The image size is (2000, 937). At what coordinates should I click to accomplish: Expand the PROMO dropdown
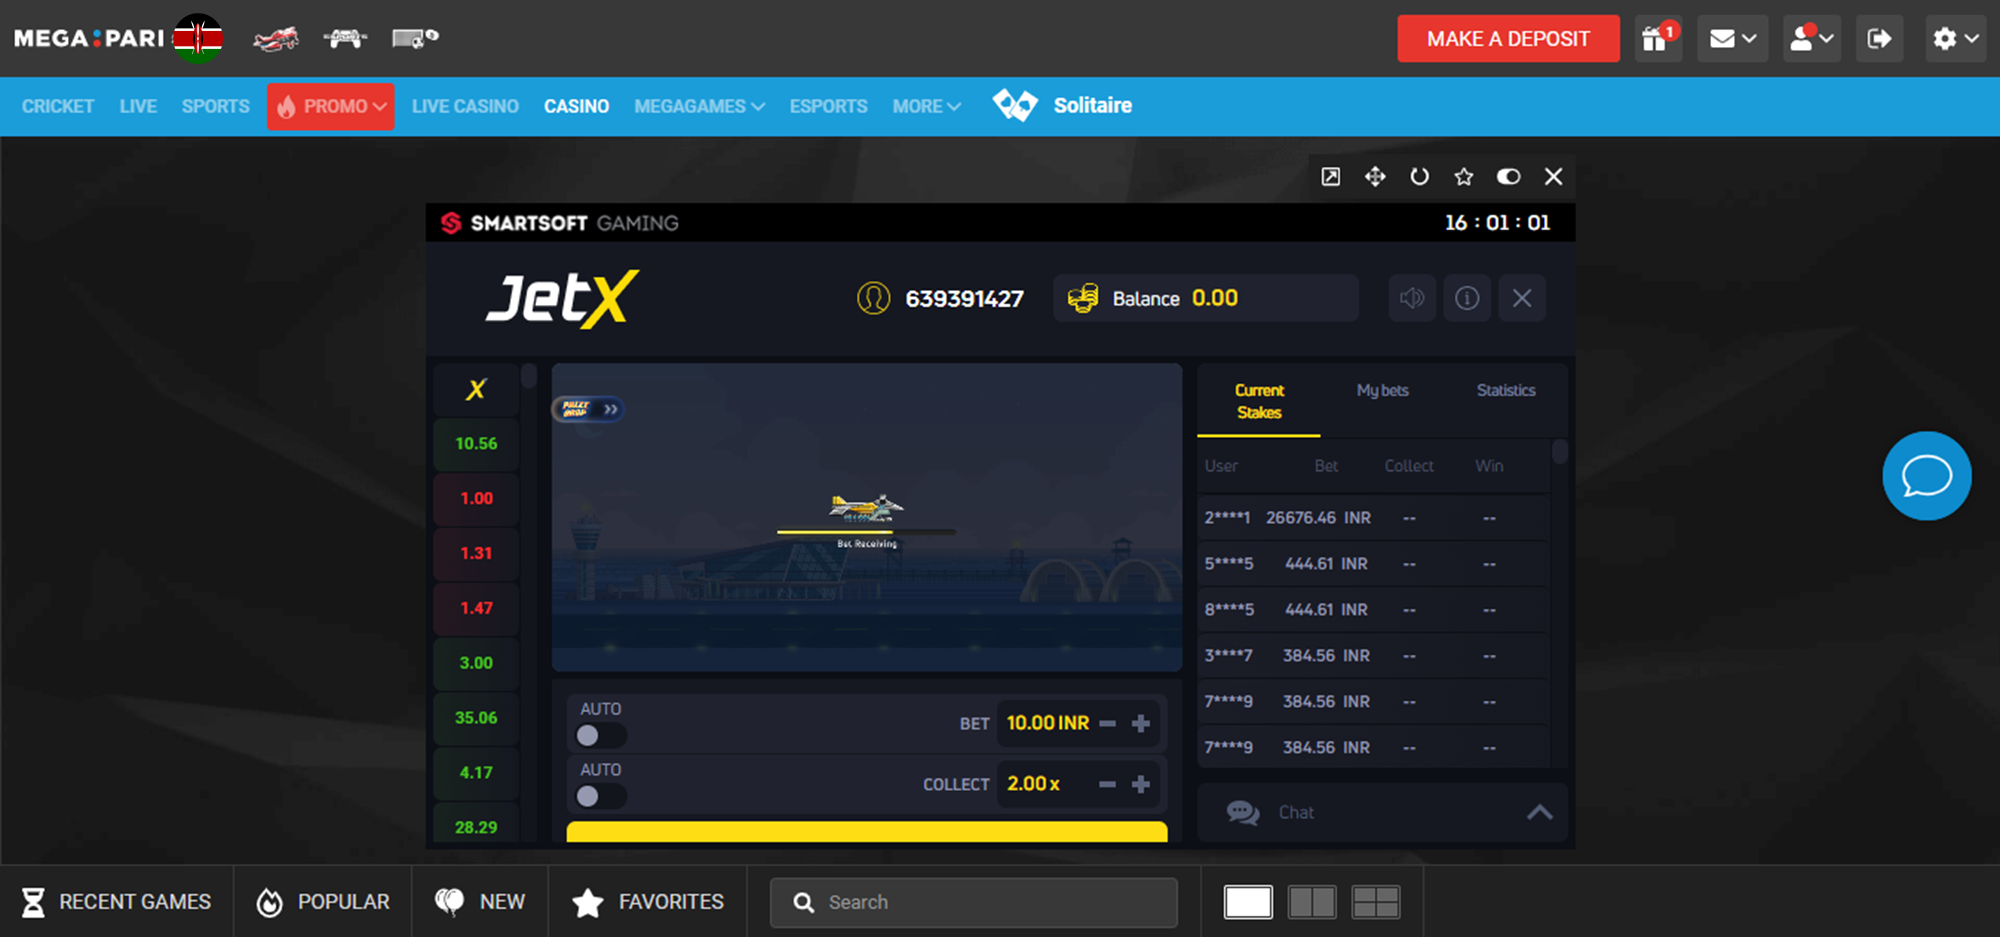[x=331, y=106]
